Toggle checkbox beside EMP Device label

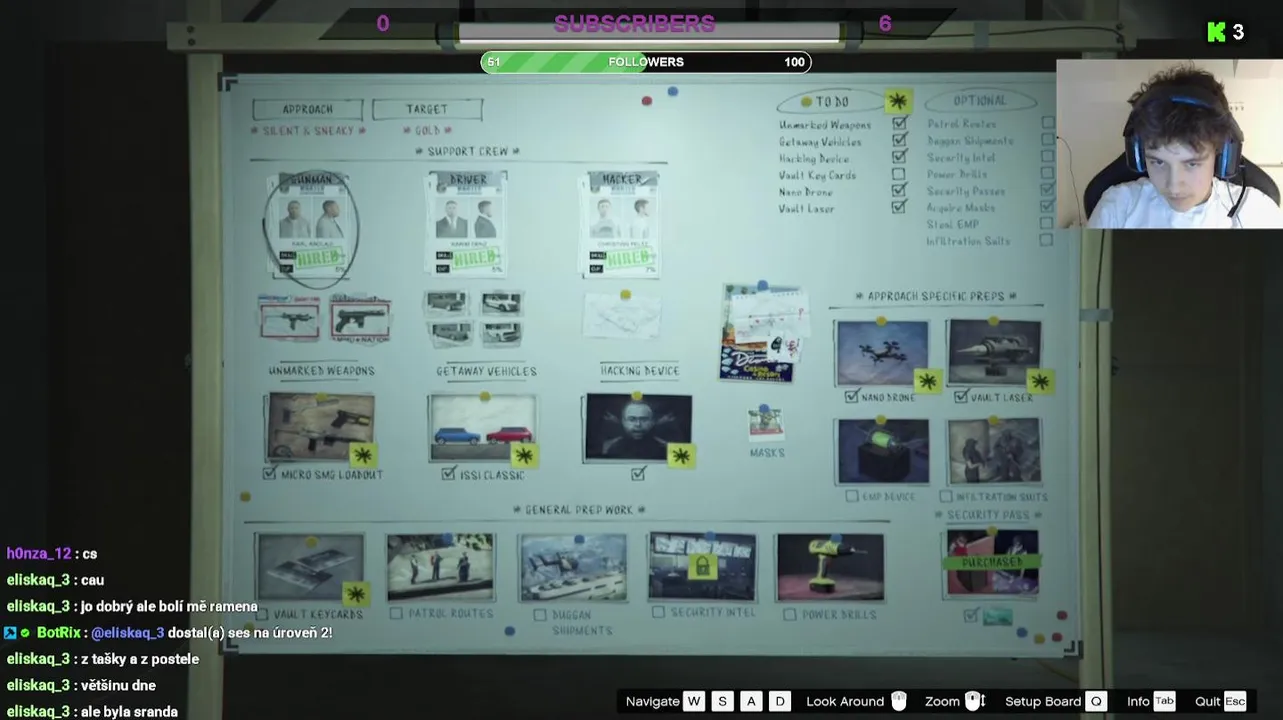pyautogui.click(x=851, y=496)
